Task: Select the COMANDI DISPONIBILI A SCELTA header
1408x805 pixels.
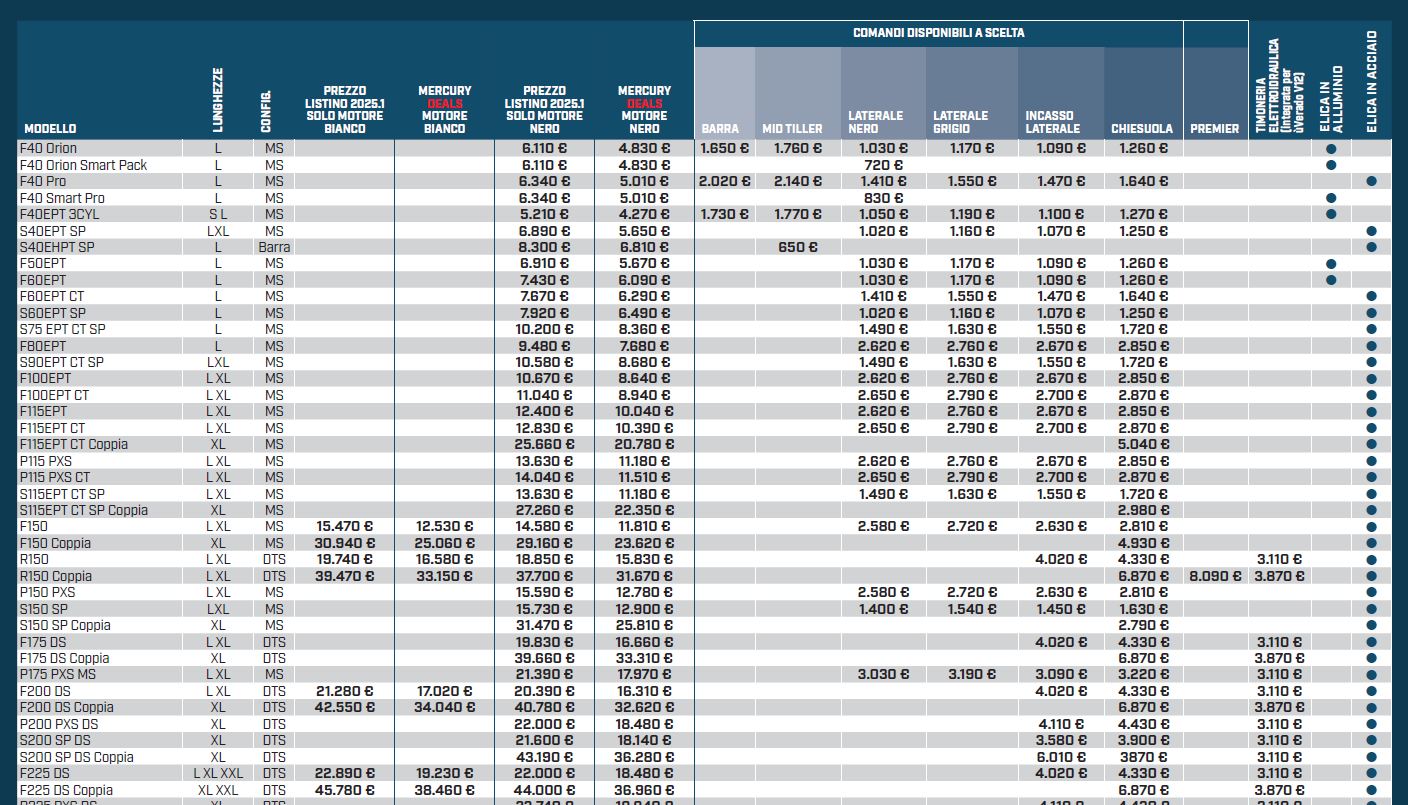Action: tap(938, 33)
